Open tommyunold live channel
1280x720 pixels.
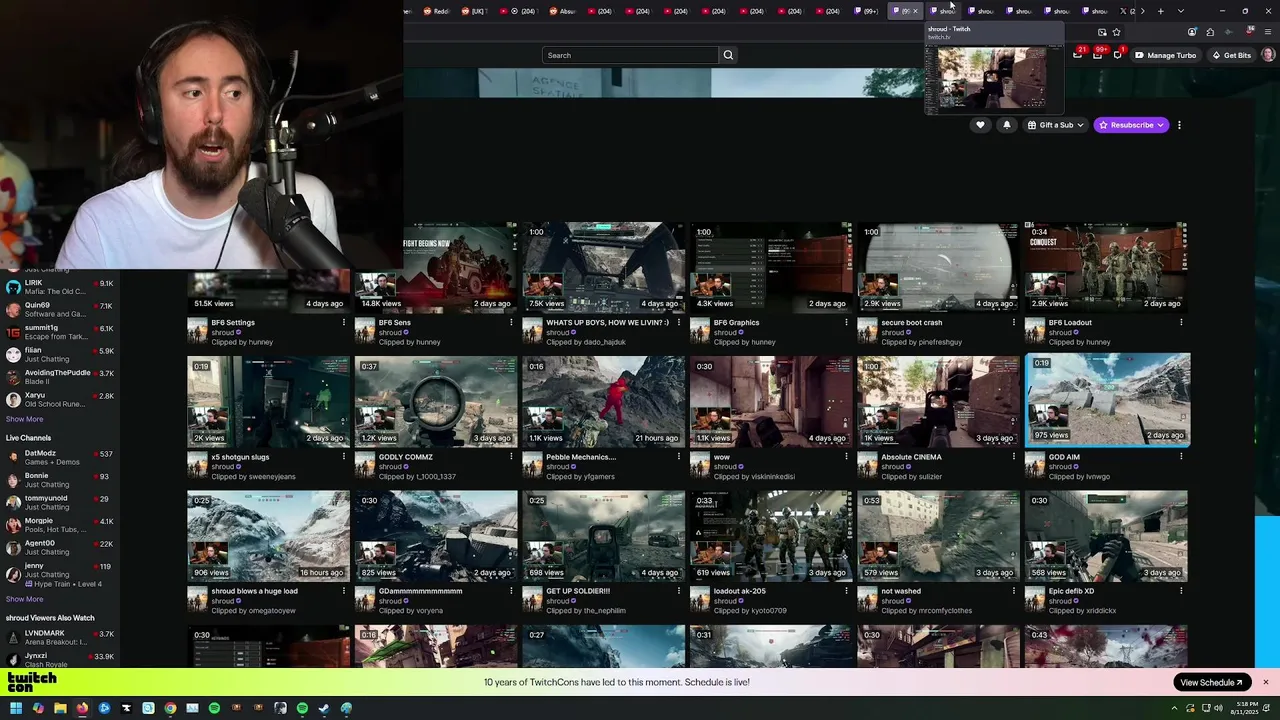coord(59,503)
